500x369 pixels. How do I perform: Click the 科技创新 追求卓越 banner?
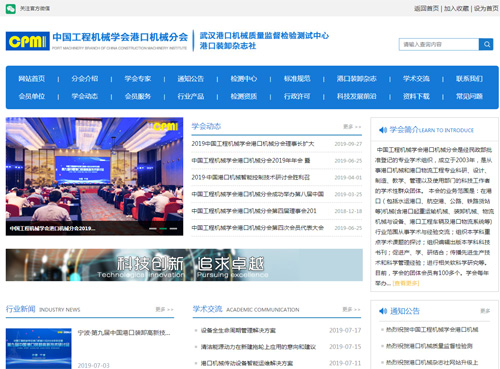184,265
